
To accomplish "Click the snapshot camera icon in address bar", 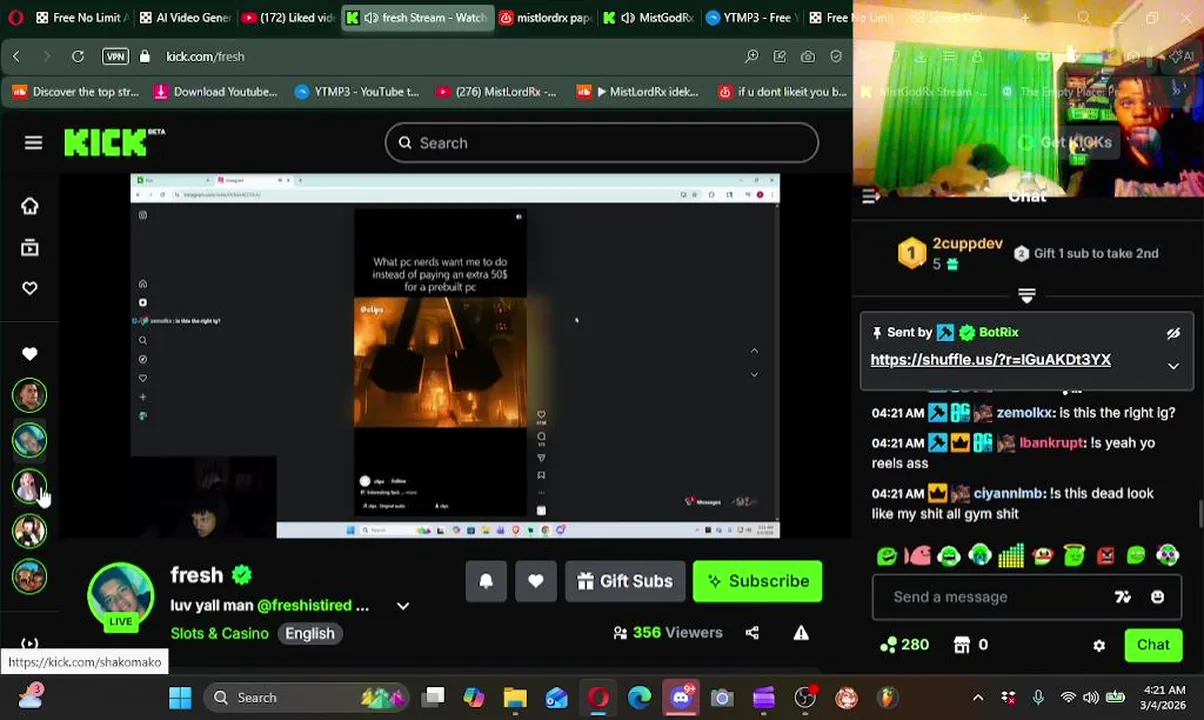I will point(807,56).
